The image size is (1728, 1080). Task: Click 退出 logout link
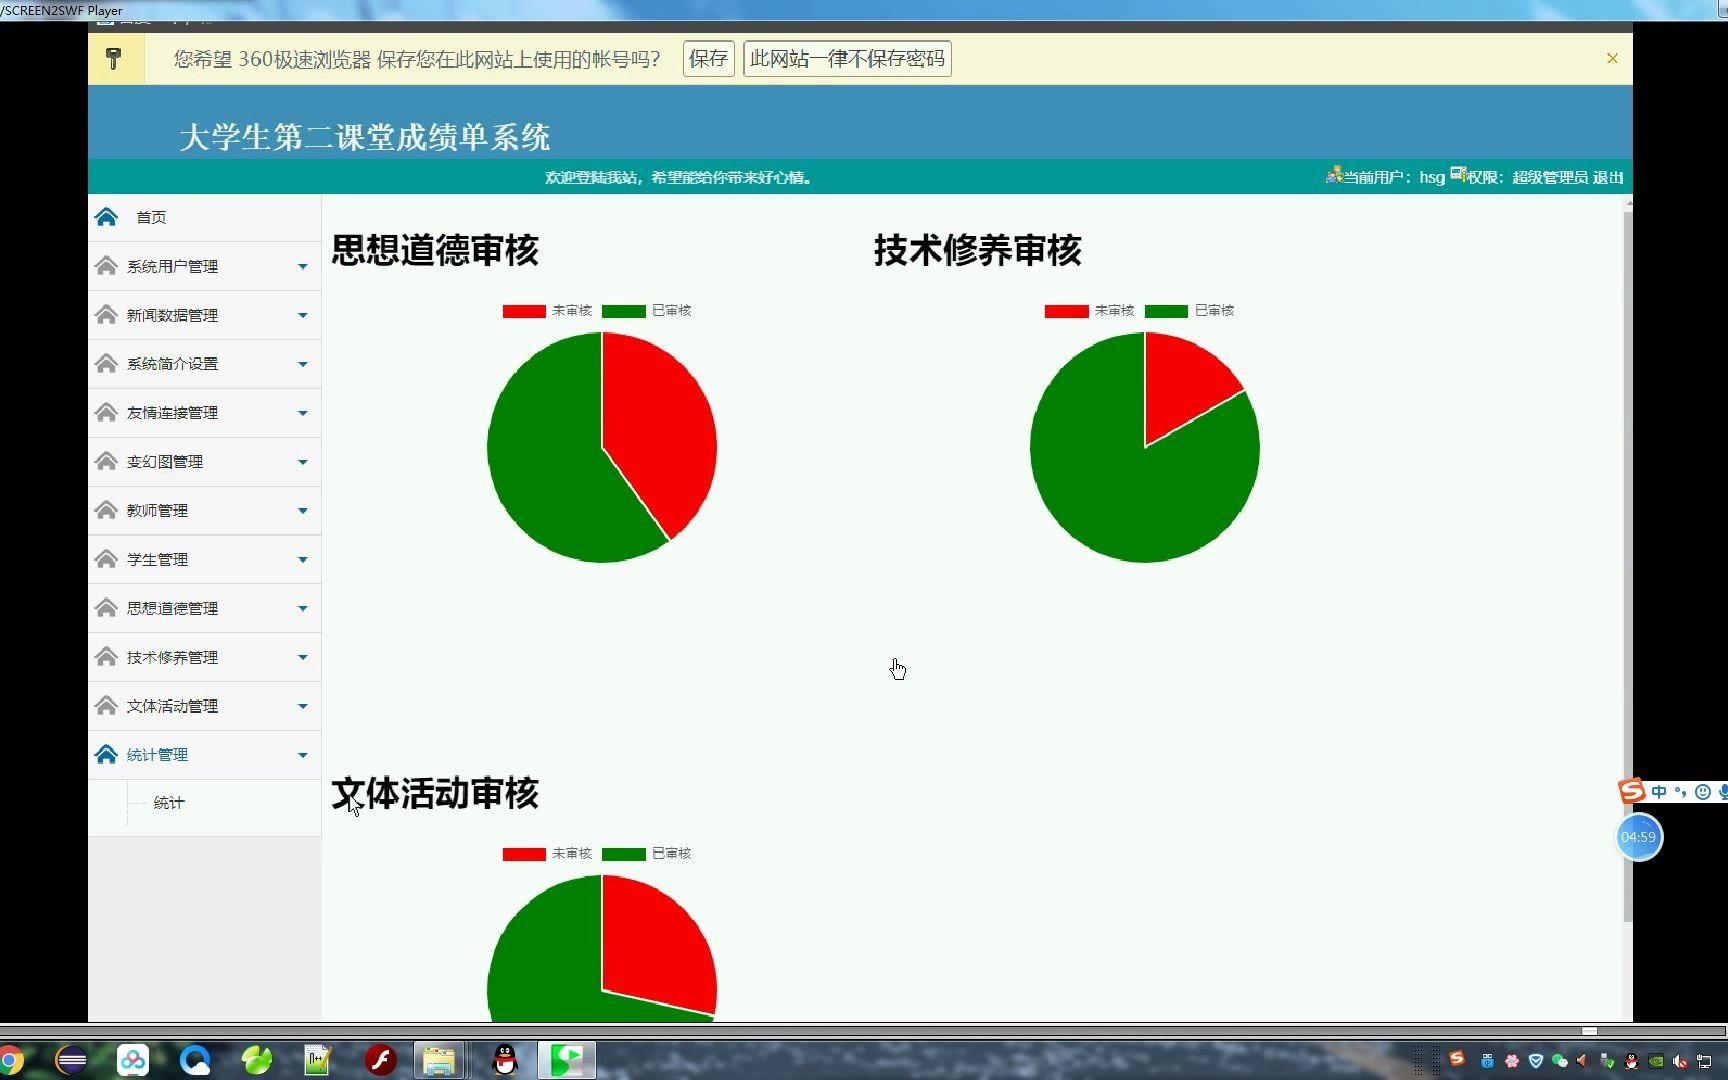click(x=1608, y=177)
